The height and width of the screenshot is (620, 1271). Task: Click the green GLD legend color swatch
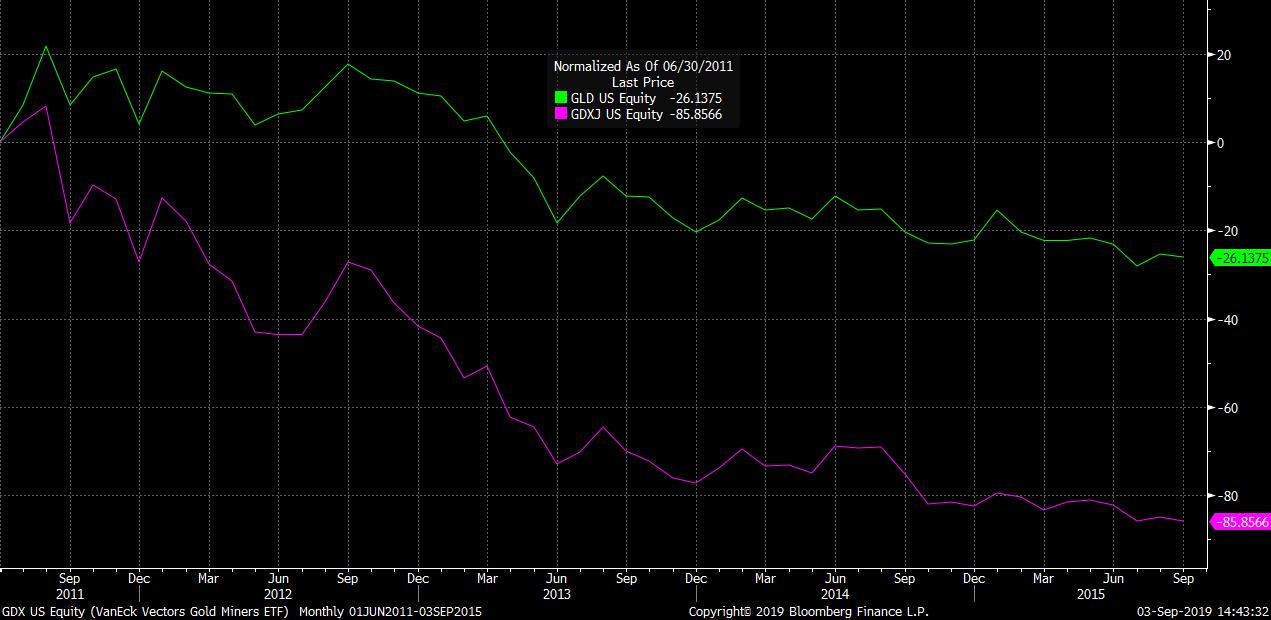pos(561,98)
